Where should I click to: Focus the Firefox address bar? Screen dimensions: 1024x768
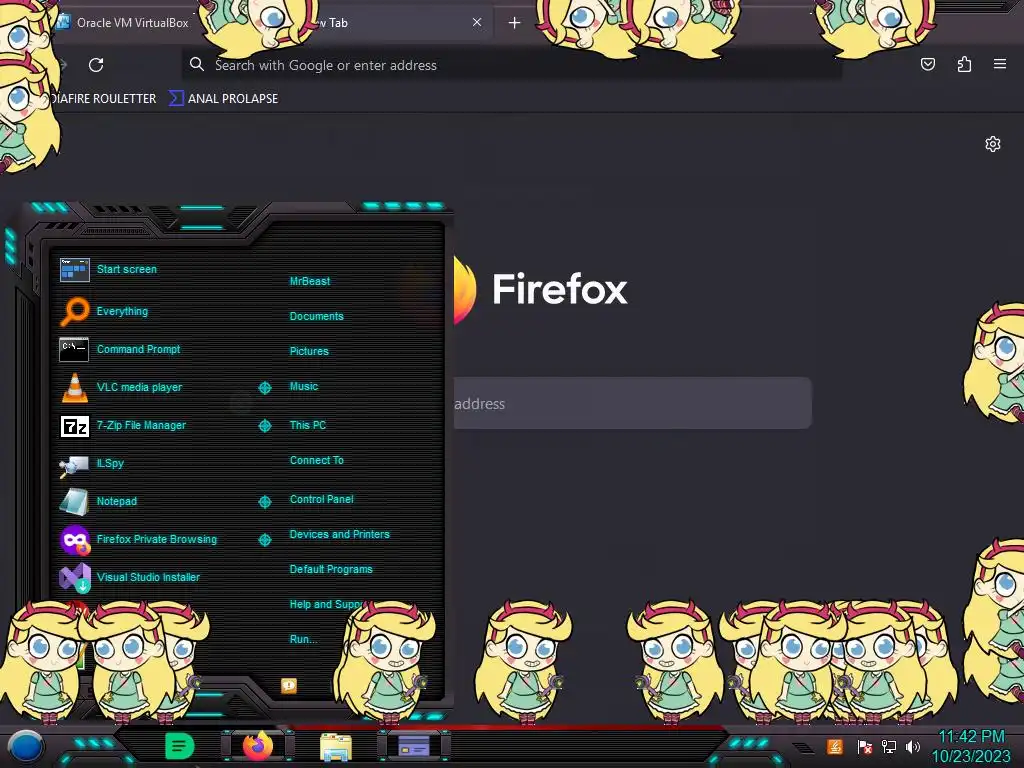coord(511,65)
